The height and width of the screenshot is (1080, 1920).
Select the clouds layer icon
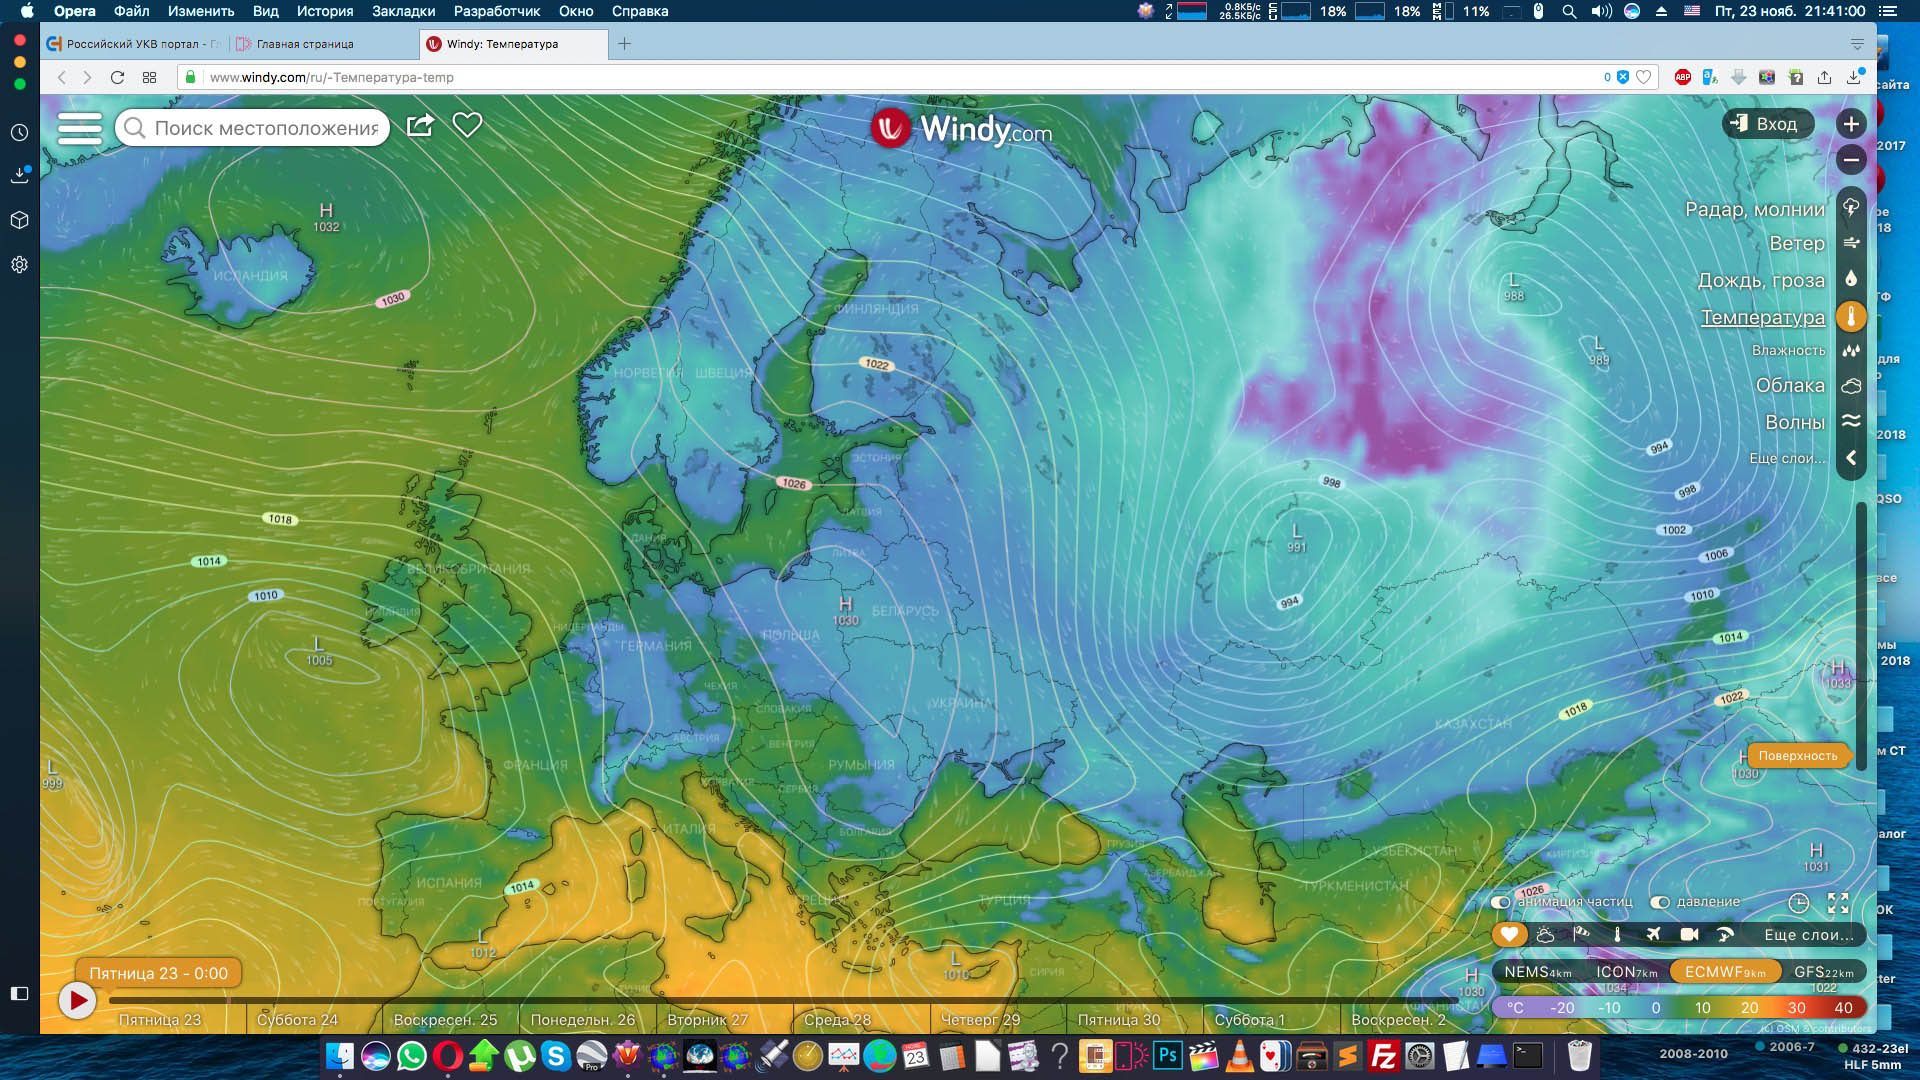tap(1851, 386)
